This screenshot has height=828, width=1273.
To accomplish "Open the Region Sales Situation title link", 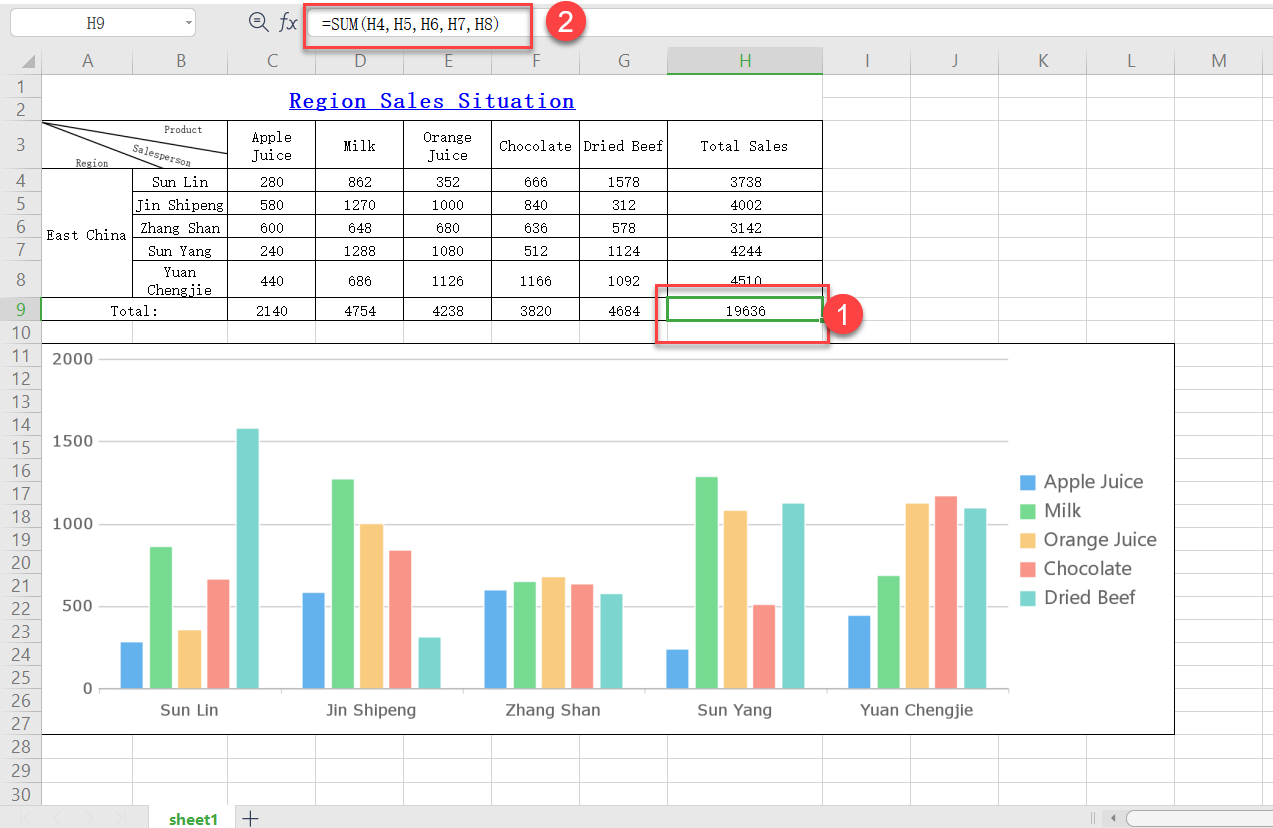I will tap(432, 100).
